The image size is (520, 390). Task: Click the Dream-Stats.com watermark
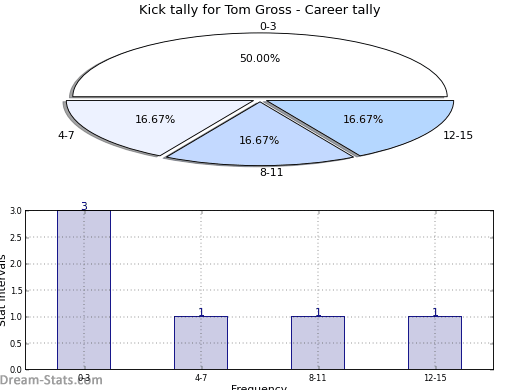[x=51, y=380]
